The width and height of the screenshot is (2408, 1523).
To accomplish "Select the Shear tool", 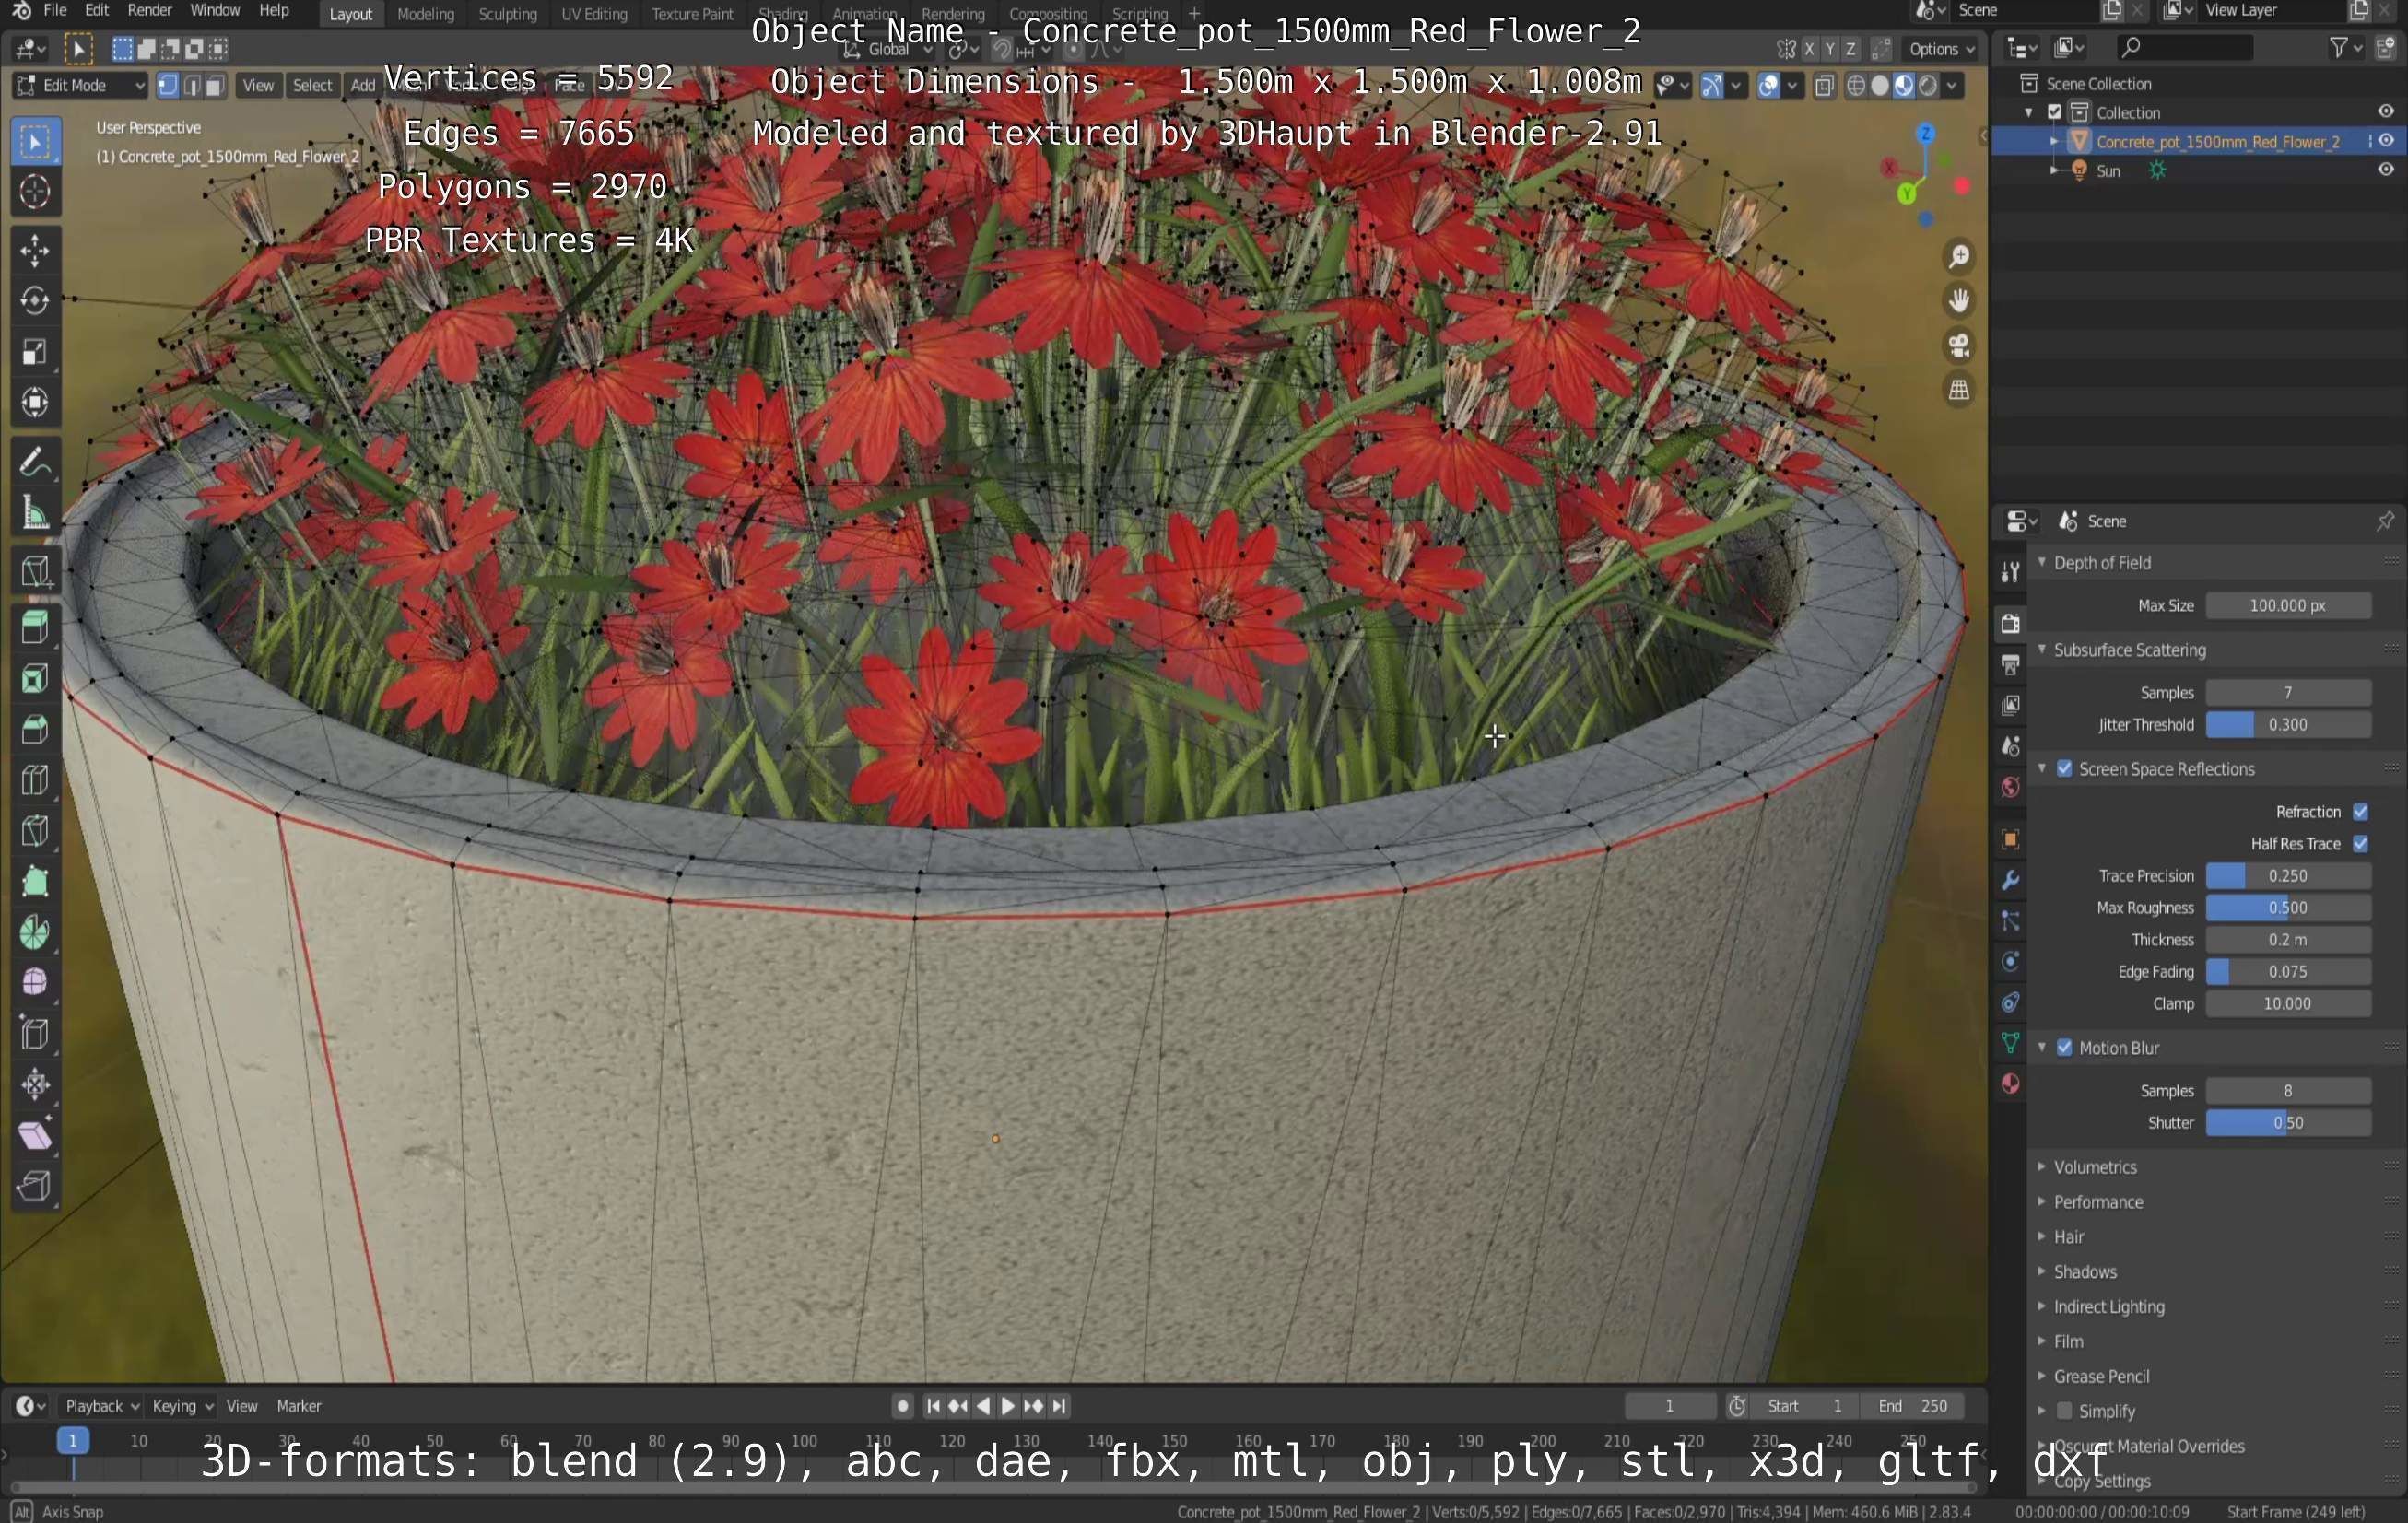I will (x=35, y=1136).
